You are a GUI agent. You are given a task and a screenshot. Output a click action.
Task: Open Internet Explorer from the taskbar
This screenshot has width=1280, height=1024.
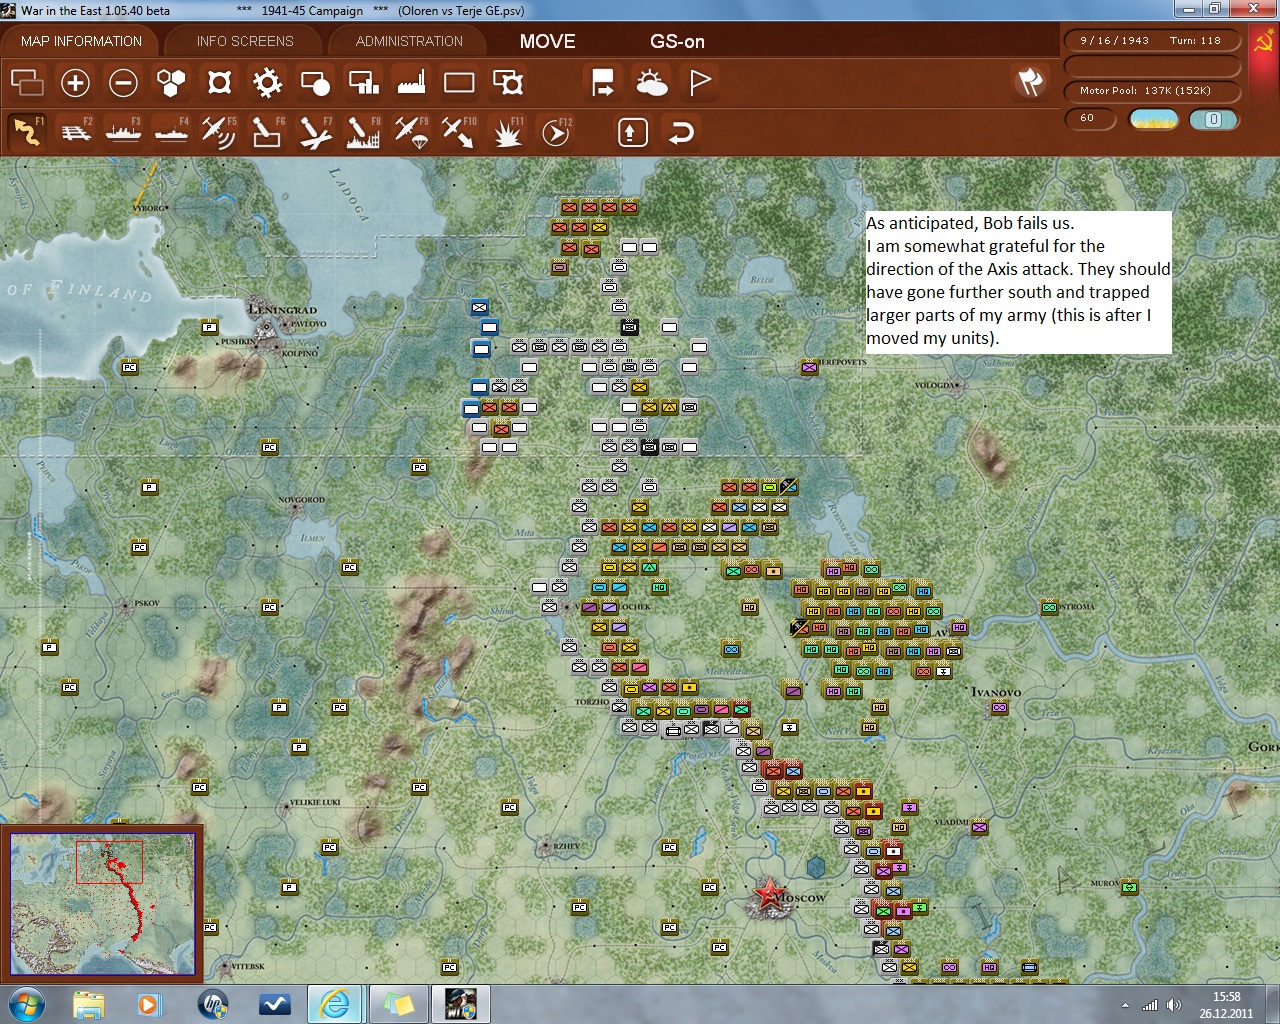click(334, 1004)
